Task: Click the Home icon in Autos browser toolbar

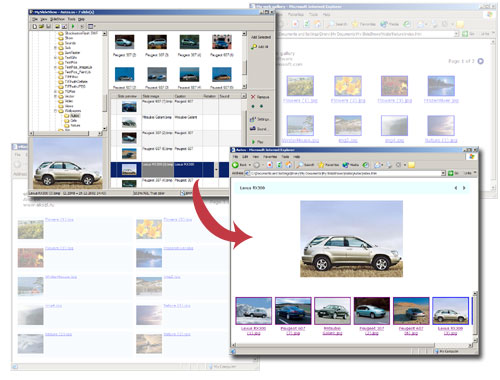Action: tap(288, 165)
